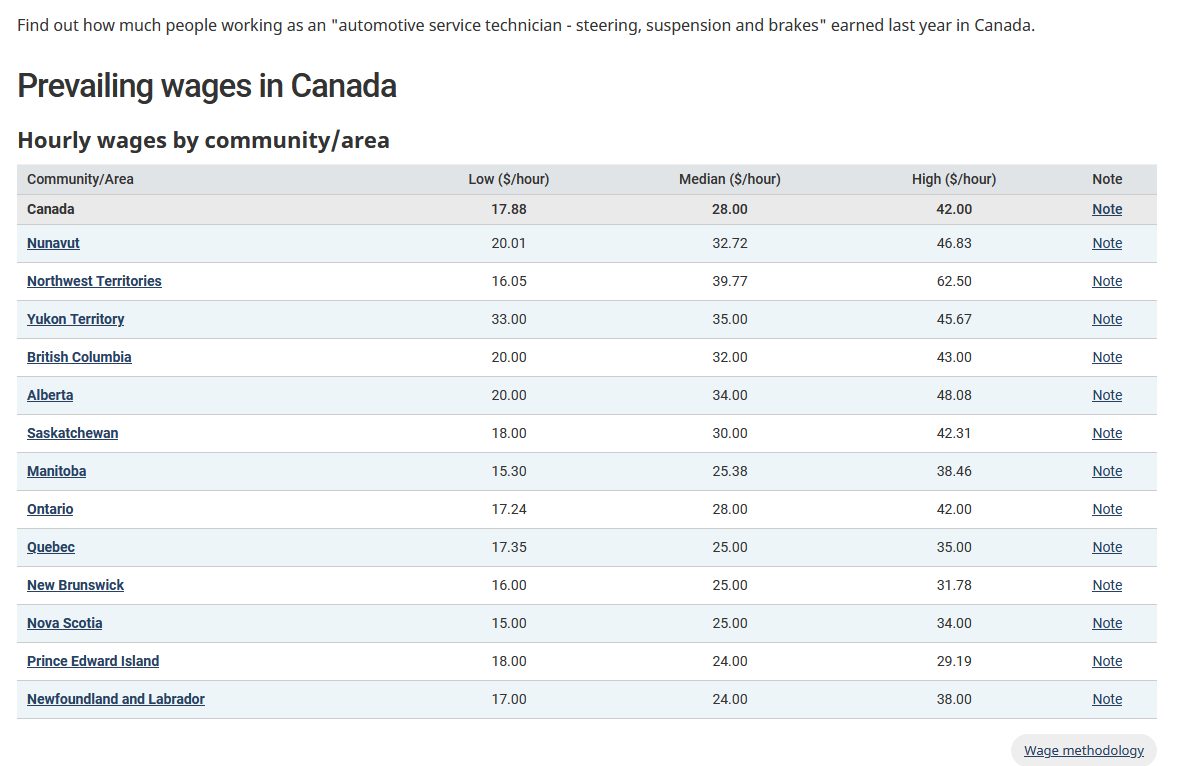Go to Manitoba wages page
1179x766 pixels.
pyautogui.click(x=56, y=471)
